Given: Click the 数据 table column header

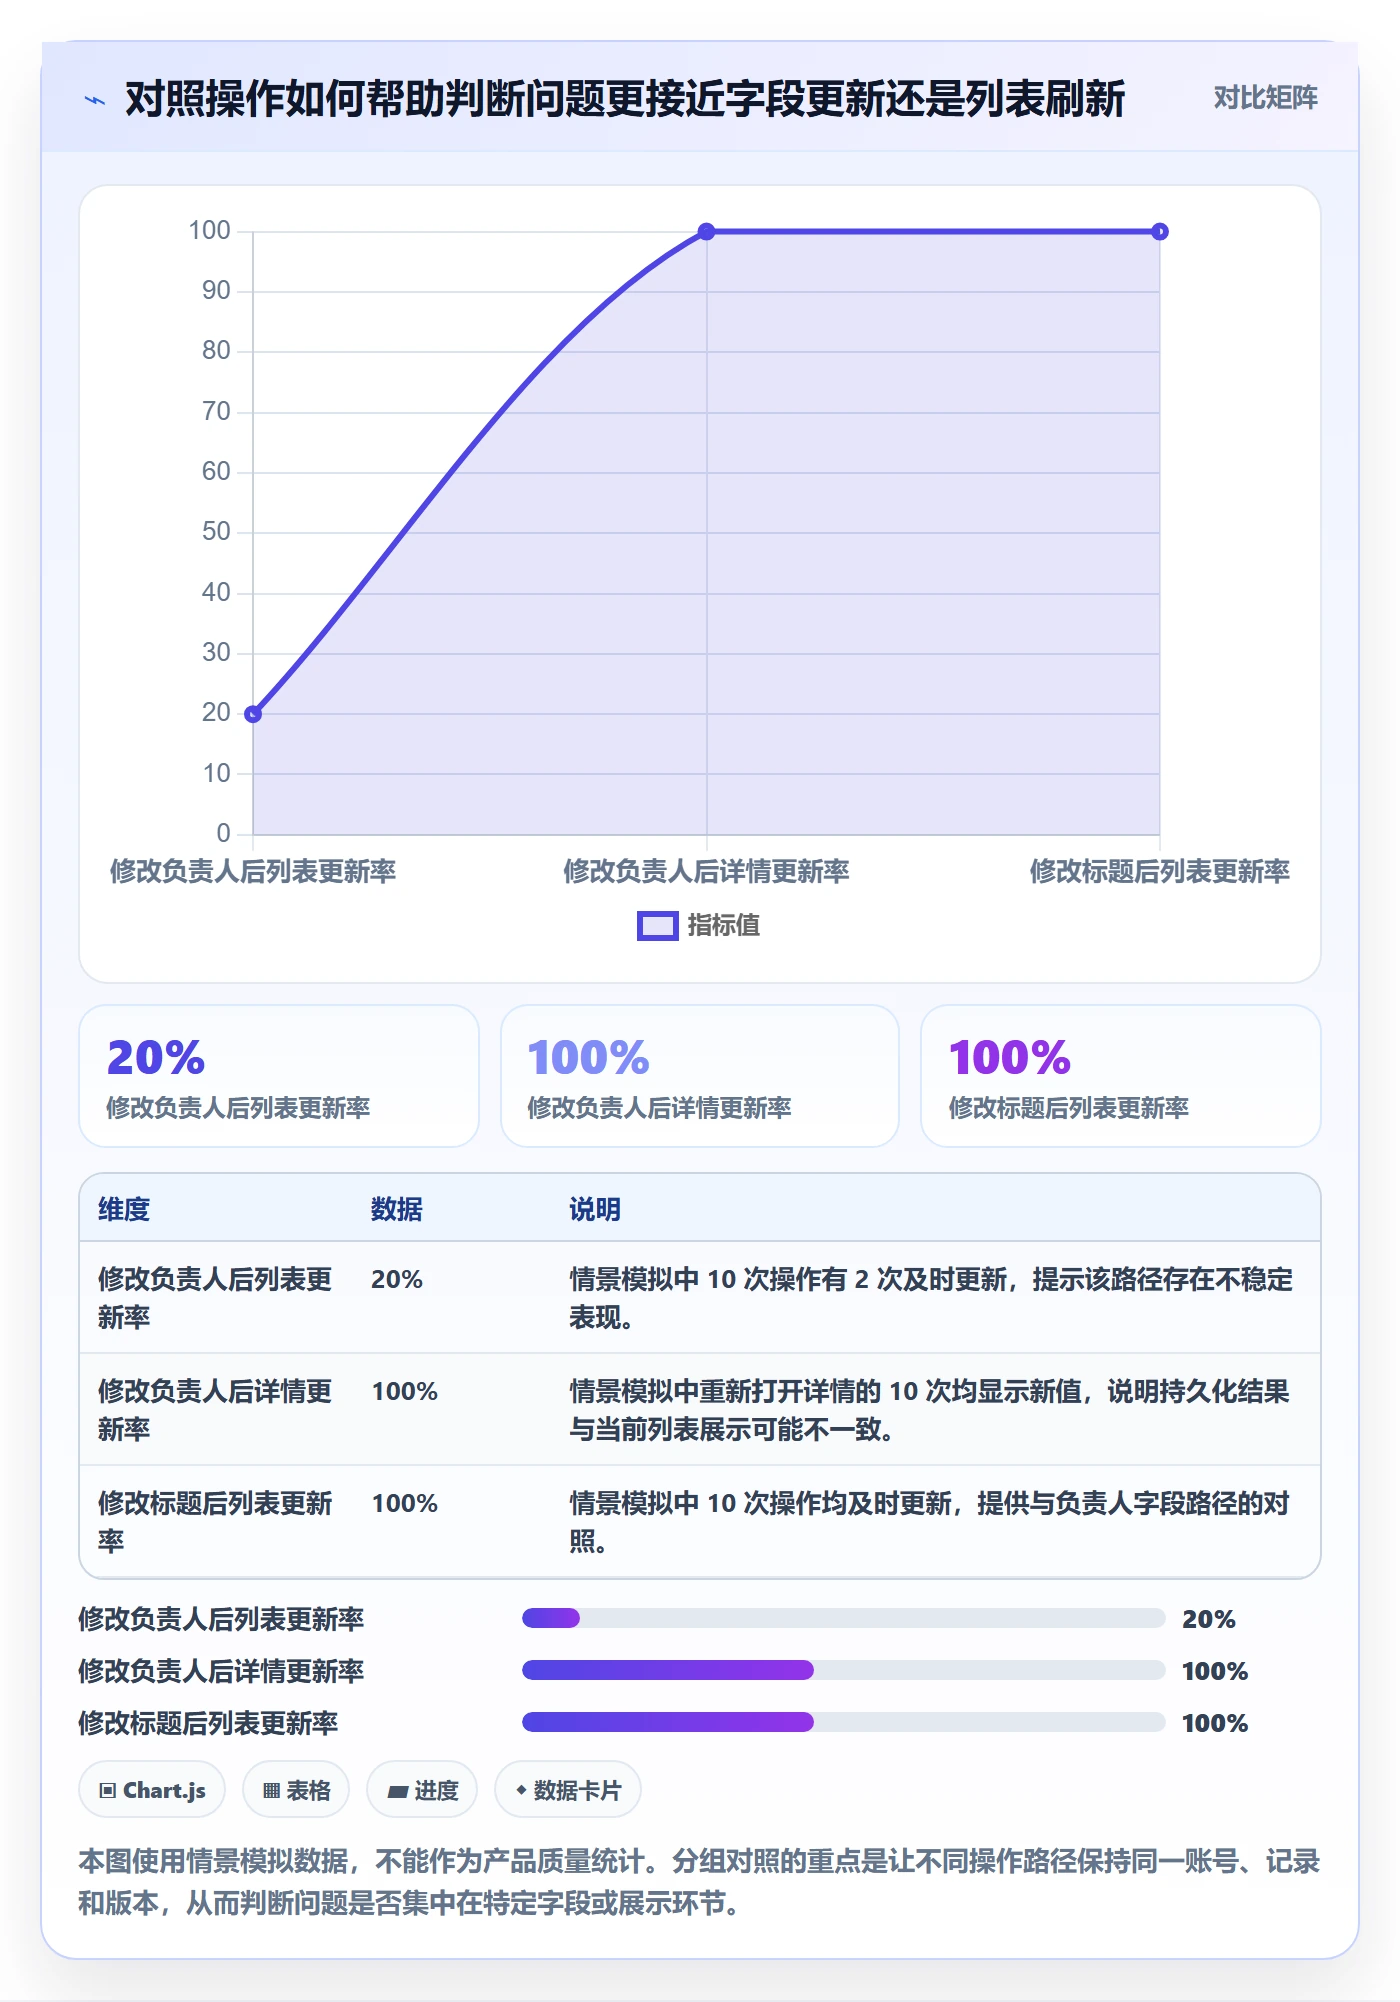Looking at the screenshot, I should point(397,1209).
